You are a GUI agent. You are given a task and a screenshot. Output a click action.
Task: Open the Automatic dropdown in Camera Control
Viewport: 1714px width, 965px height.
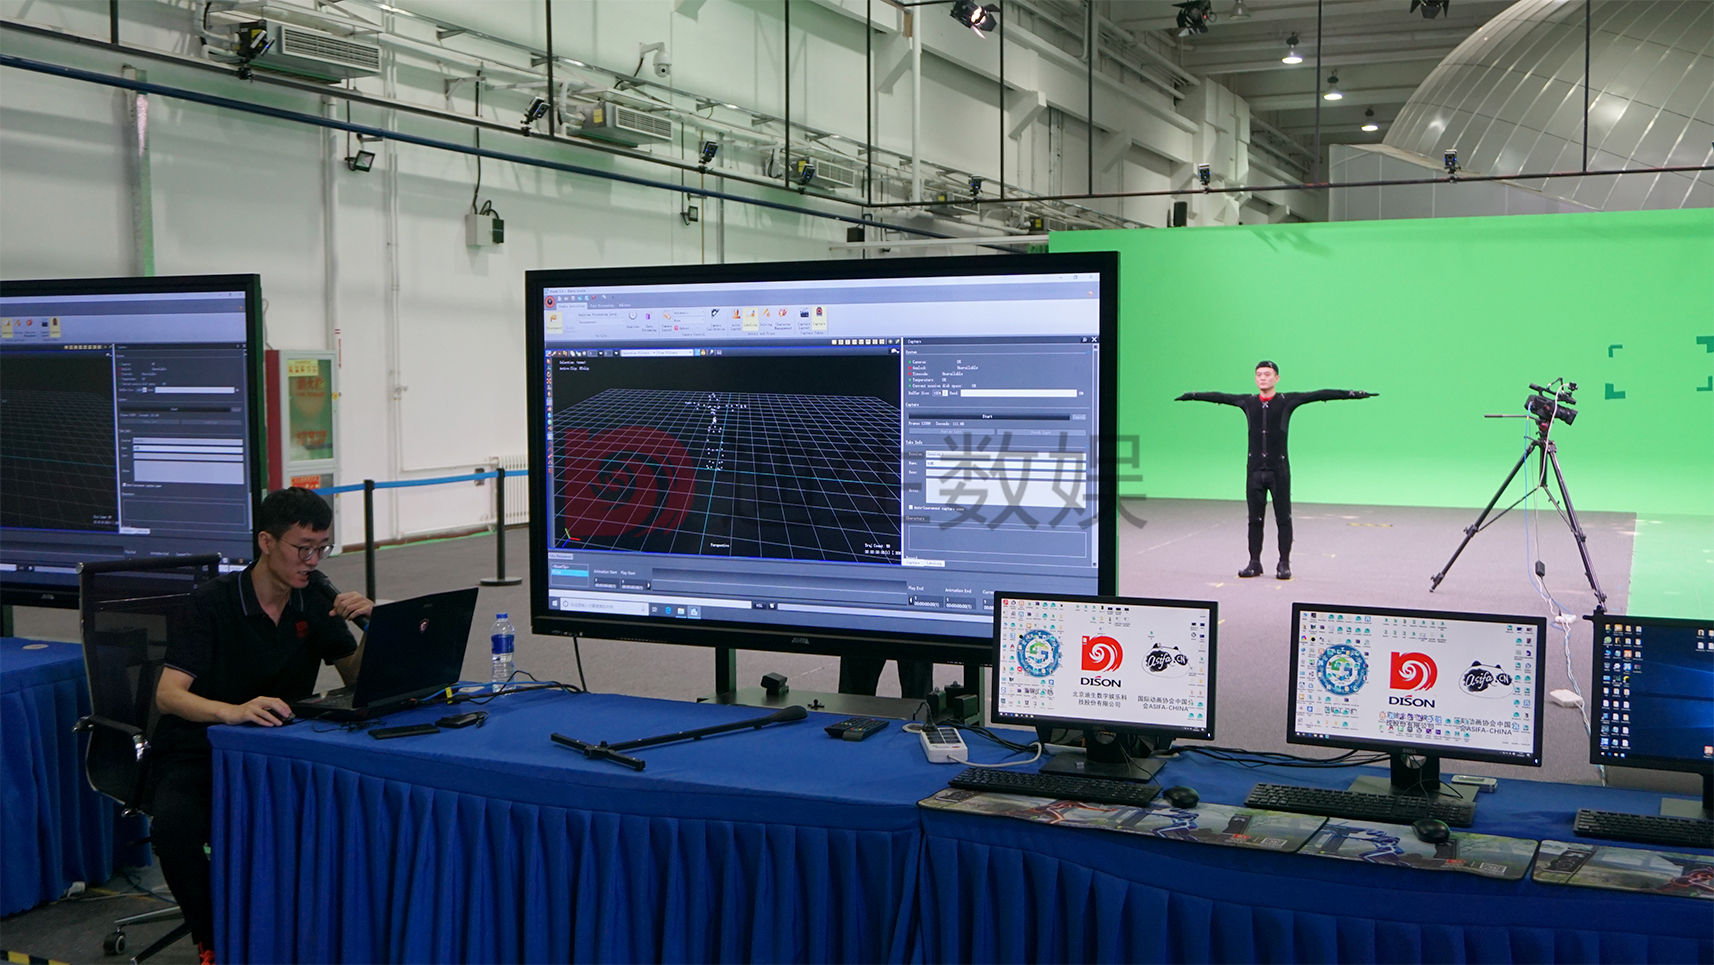click(x=689, y=313)
